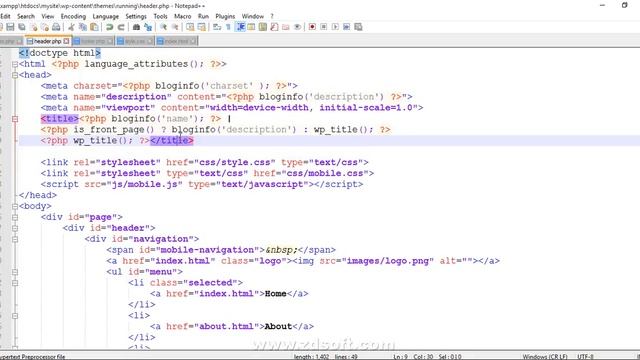
Task: Open the Plugins menu
Action: click(225, 16)
